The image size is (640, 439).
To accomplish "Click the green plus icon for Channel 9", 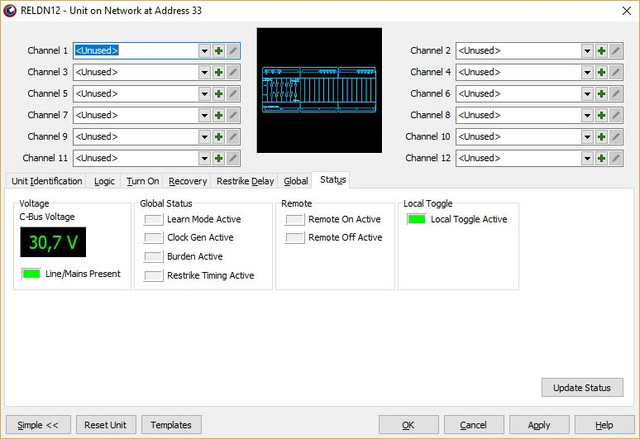I will click(x=219, y=137).
